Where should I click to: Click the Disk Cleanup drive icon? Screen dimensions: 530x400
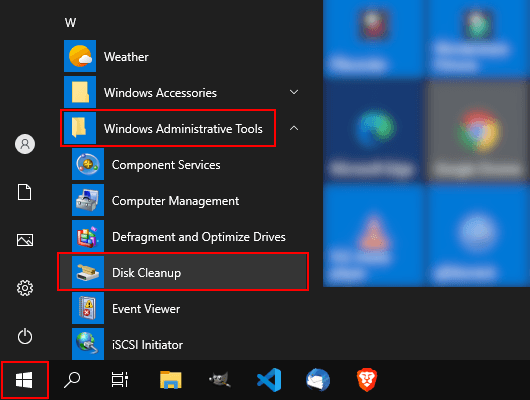88,272
